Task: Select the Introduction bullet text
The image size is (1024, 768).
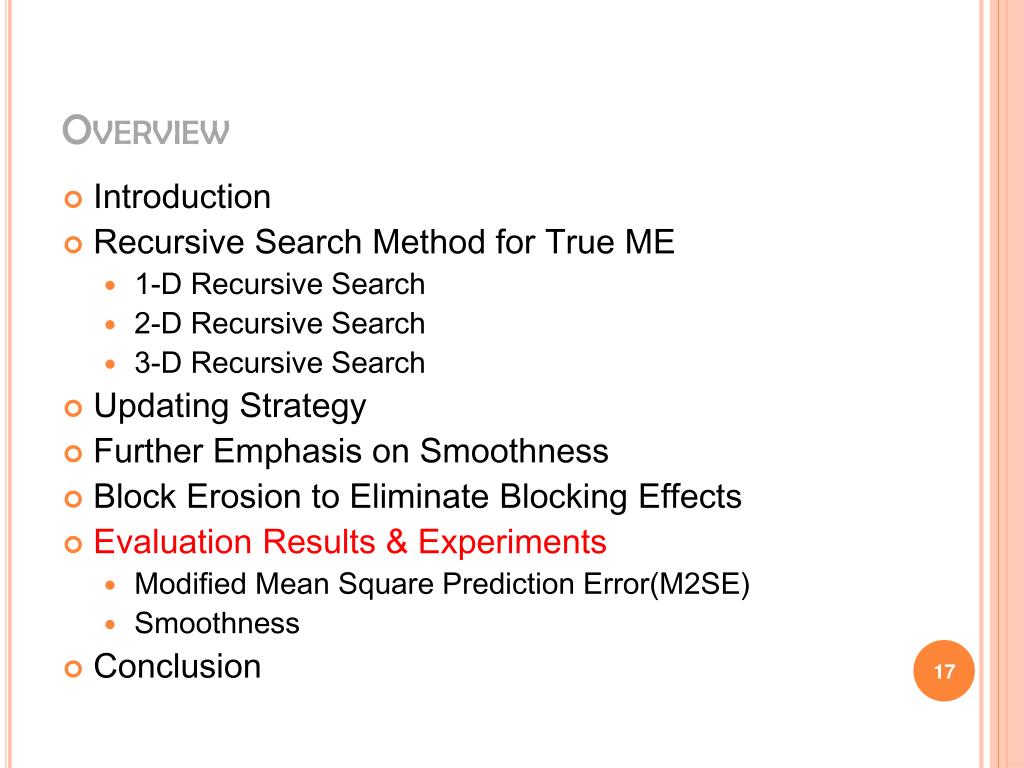Action: [182, 197]
